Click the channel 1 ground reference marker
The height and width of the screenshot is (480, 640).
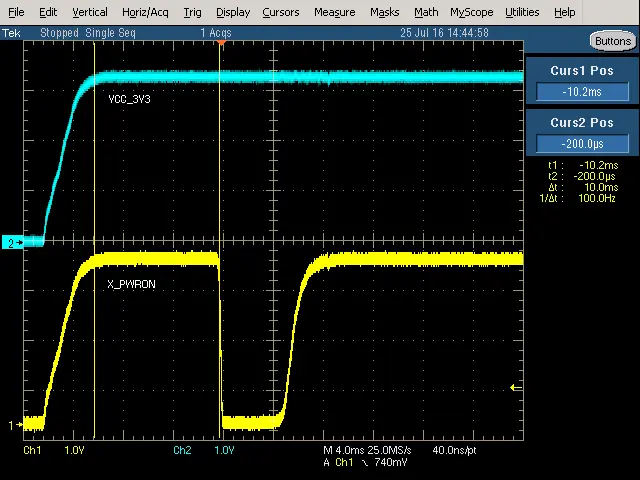pos(15,425)
